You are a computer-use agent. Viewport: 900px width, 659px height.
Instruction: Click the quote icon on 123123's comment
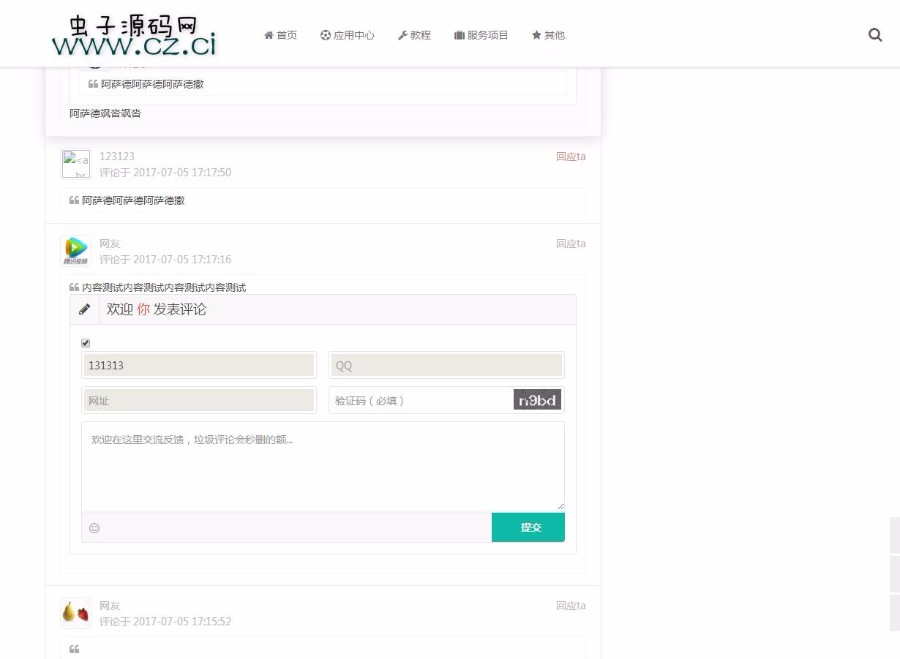tap(72, 199)
